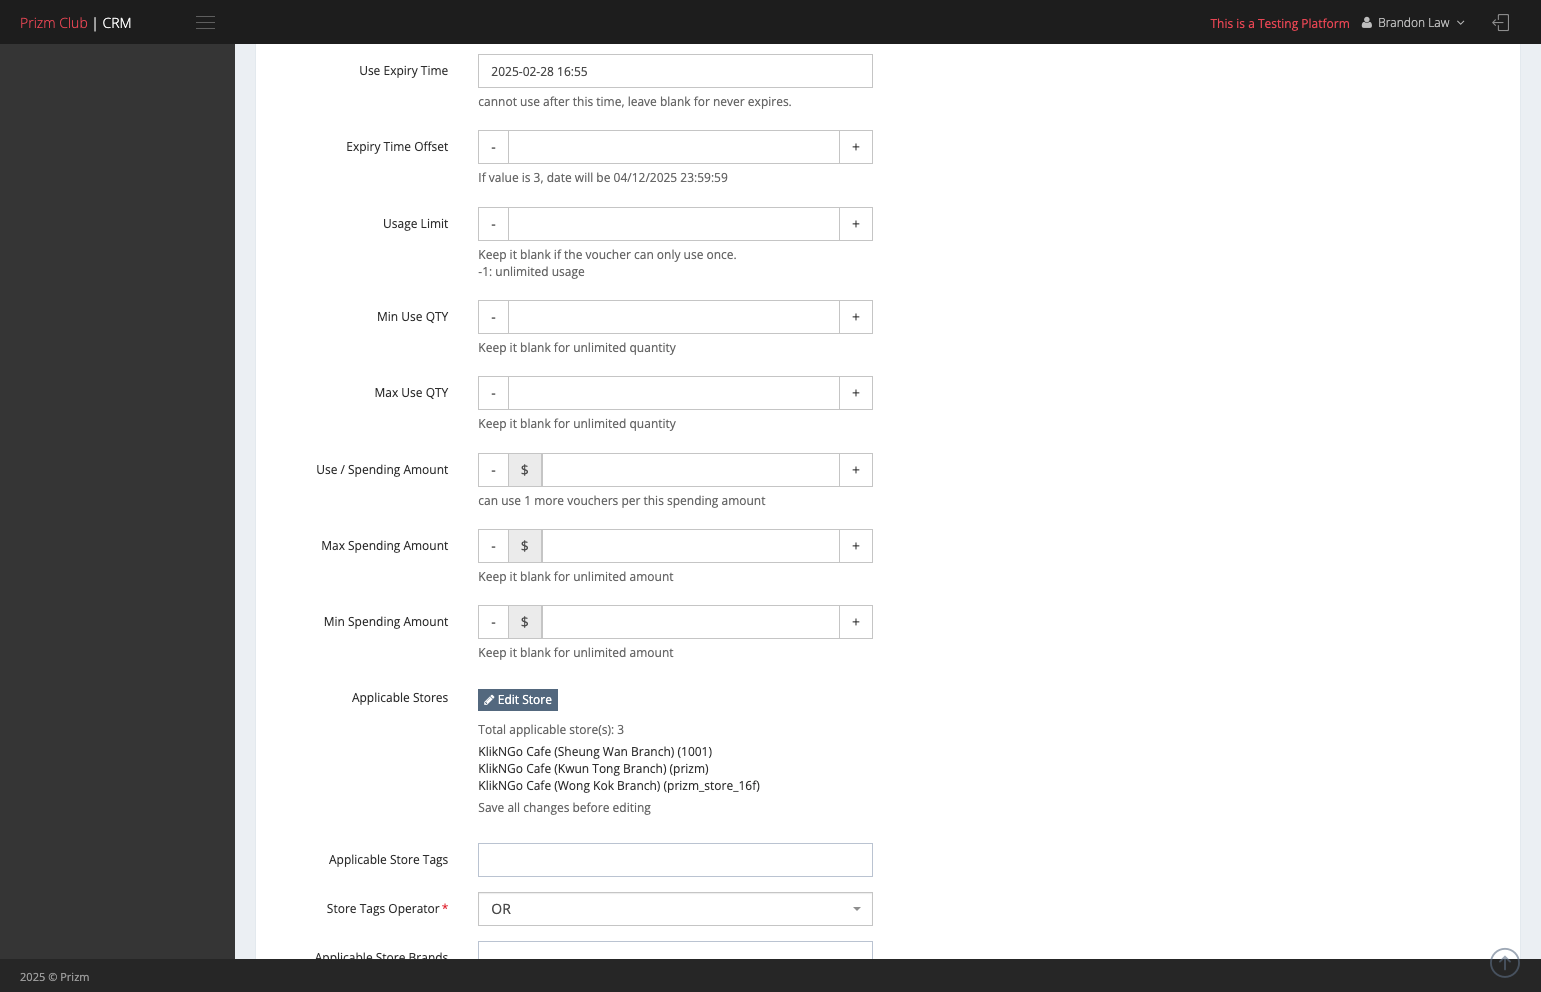Screen dimensions: 1541x992
Task: Increase Max Use QTY value
Action: click(856, 393)
